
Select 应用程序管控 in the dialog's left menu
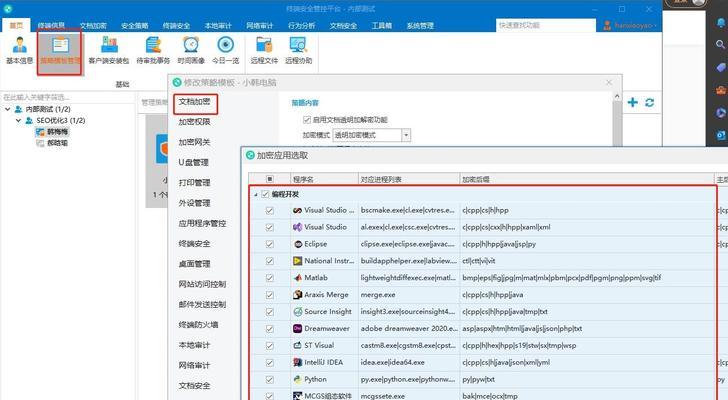coord(202,223)
